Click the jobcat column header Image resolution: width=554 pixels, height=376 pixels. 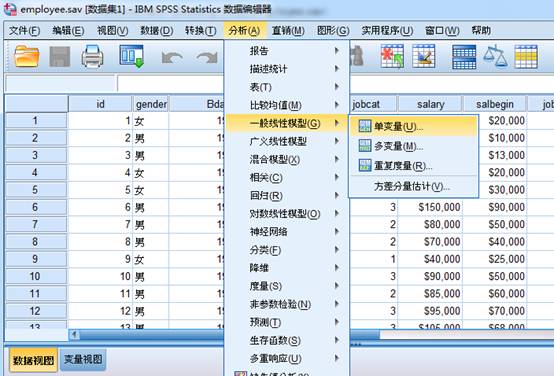[x=373, y=104]
